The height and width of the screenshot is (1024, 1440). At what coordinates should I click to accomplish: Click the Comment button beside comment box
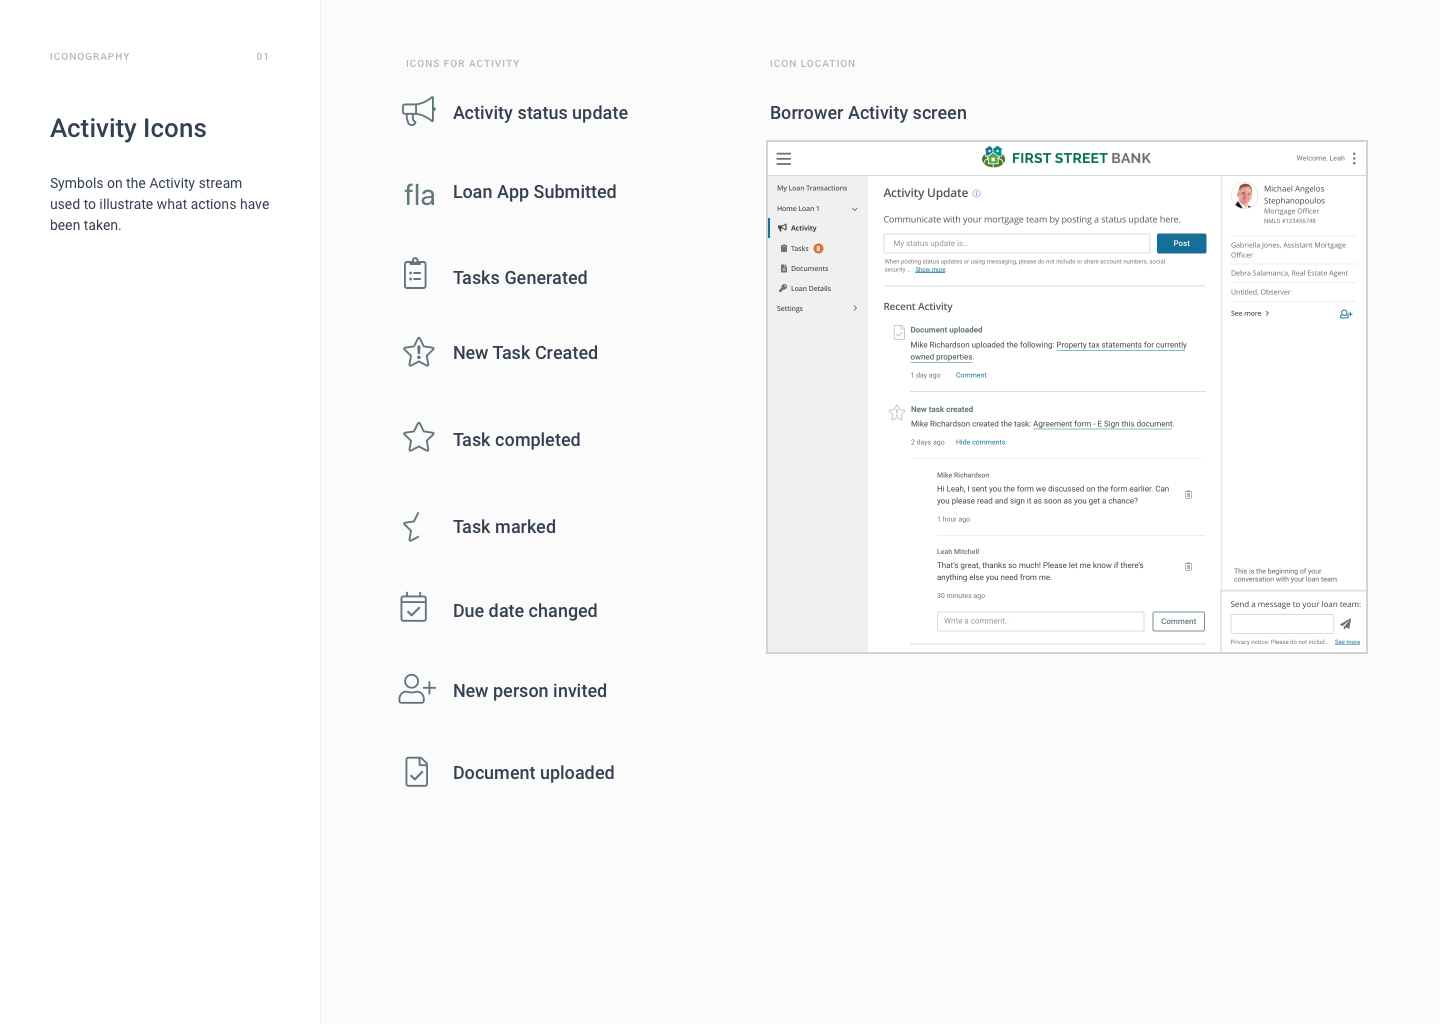click(x=1179, y=621)
